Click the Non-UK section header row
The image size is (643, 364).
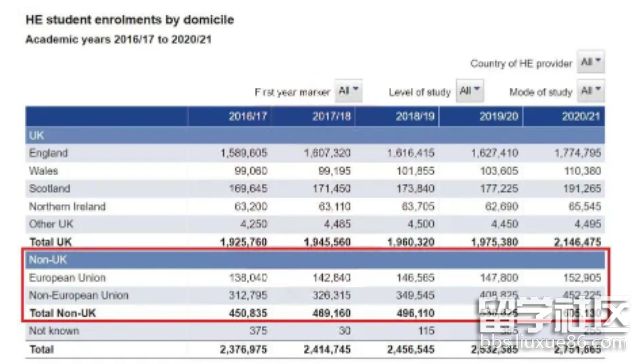[x=315, y=259]
